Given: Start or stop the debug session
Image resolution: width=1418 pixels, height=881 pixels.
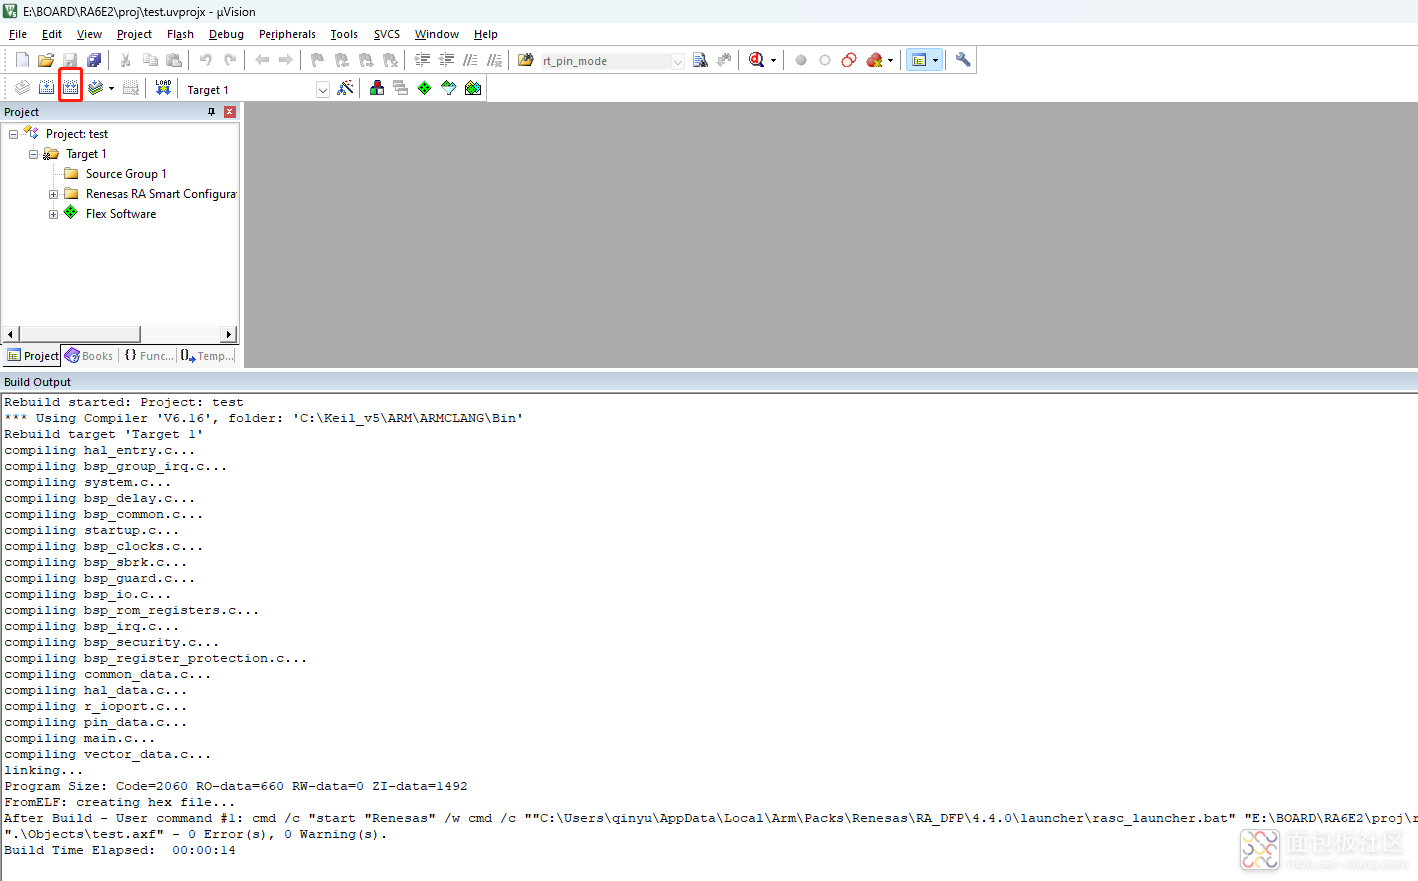Looking at the screenshot, I should 756,60.
